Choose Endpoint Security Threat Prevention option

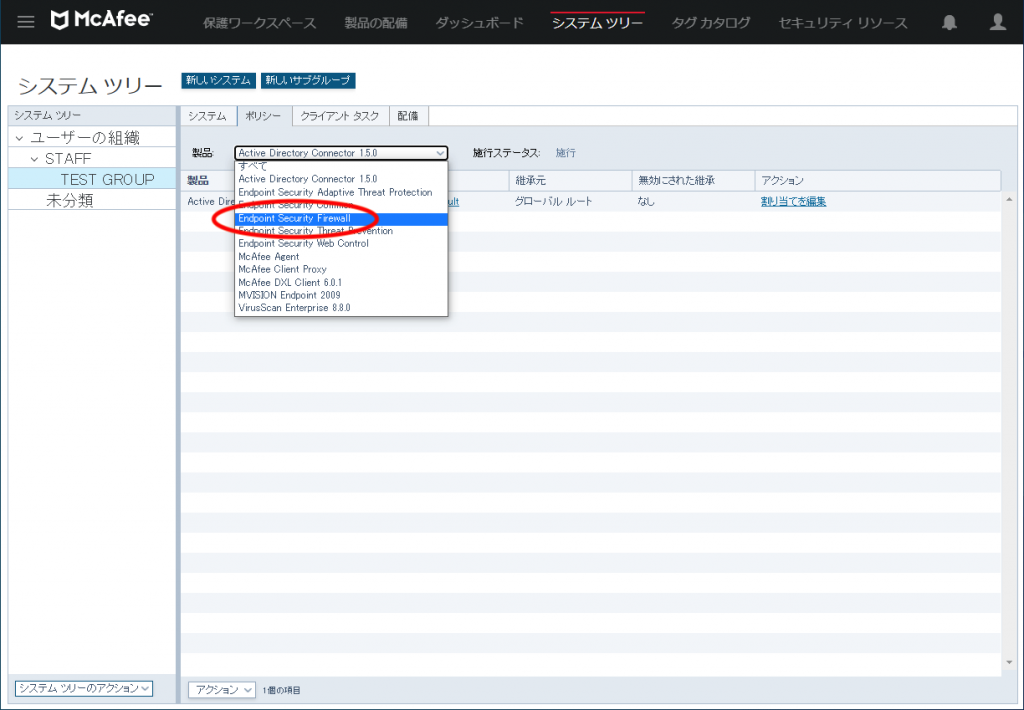[341, 231]
